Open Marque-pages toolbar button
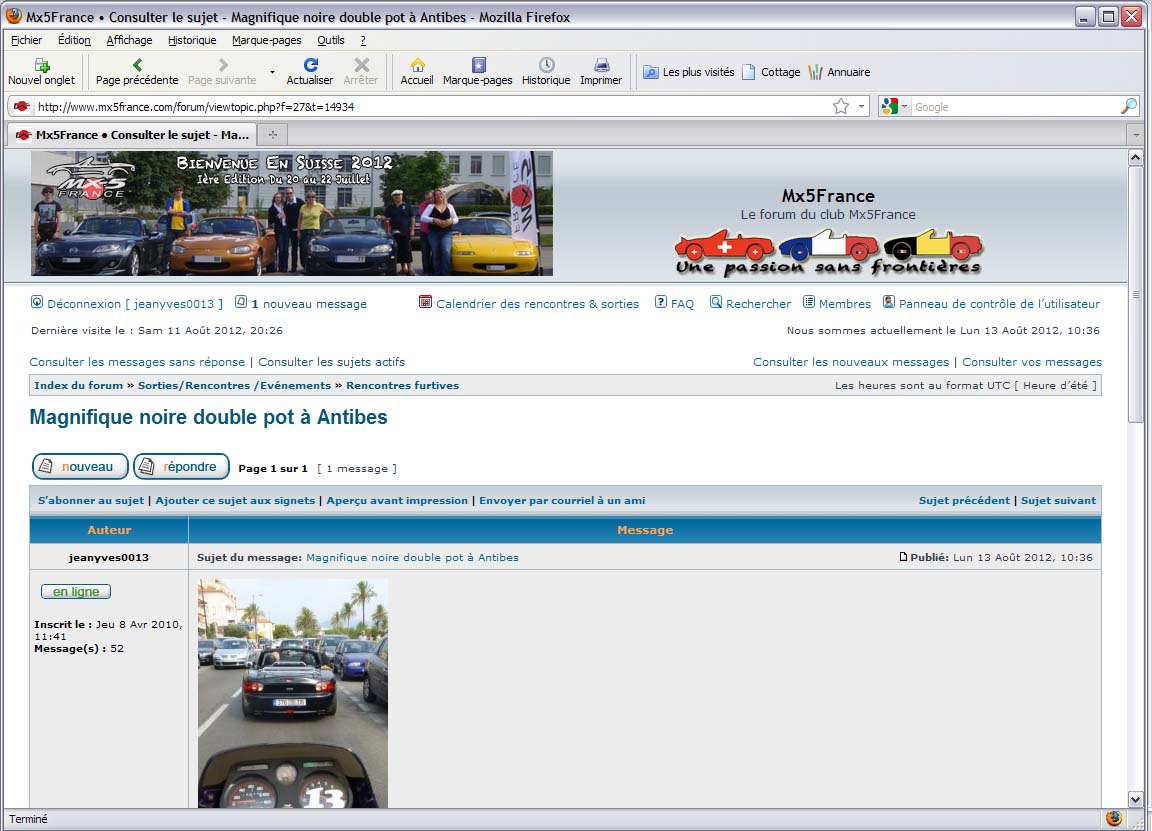The height and width of the screenshot is (831, 1152). [x=478, y=72]
